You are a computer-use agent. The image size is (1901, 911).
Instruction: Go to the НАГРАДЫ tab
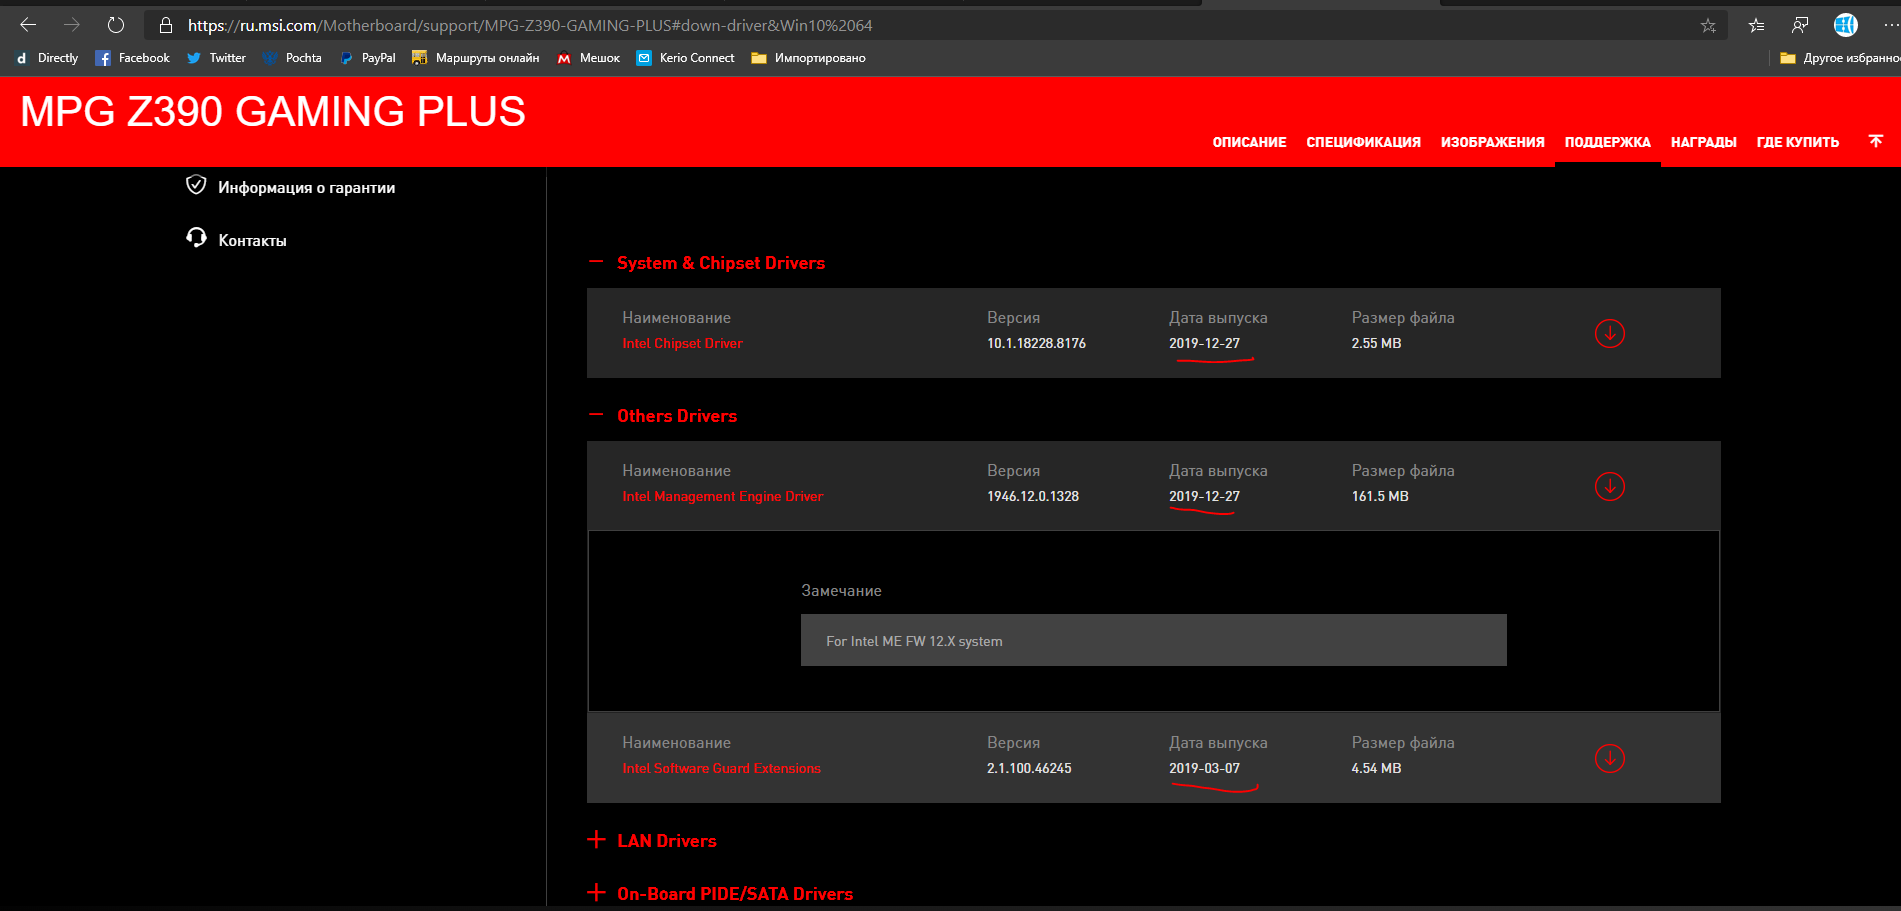click(x=1703, y=142)
